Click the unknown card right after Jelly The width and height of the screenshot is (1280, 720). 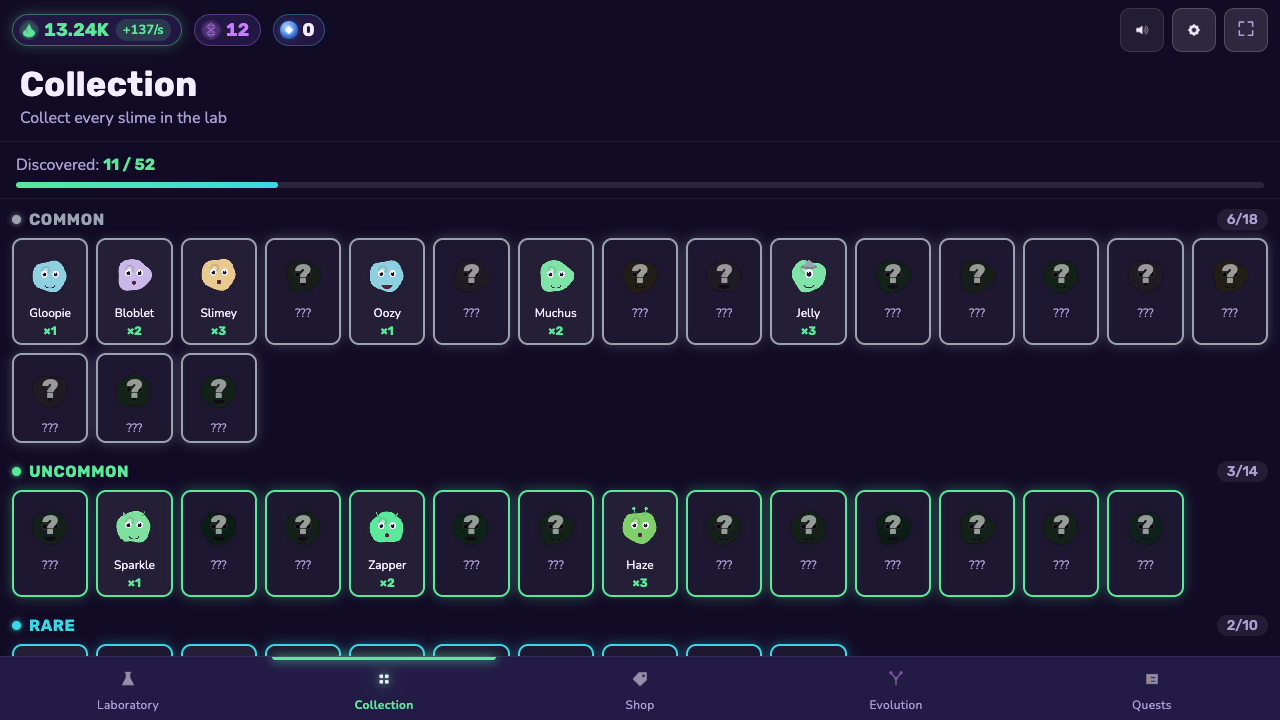click(893, 291)
